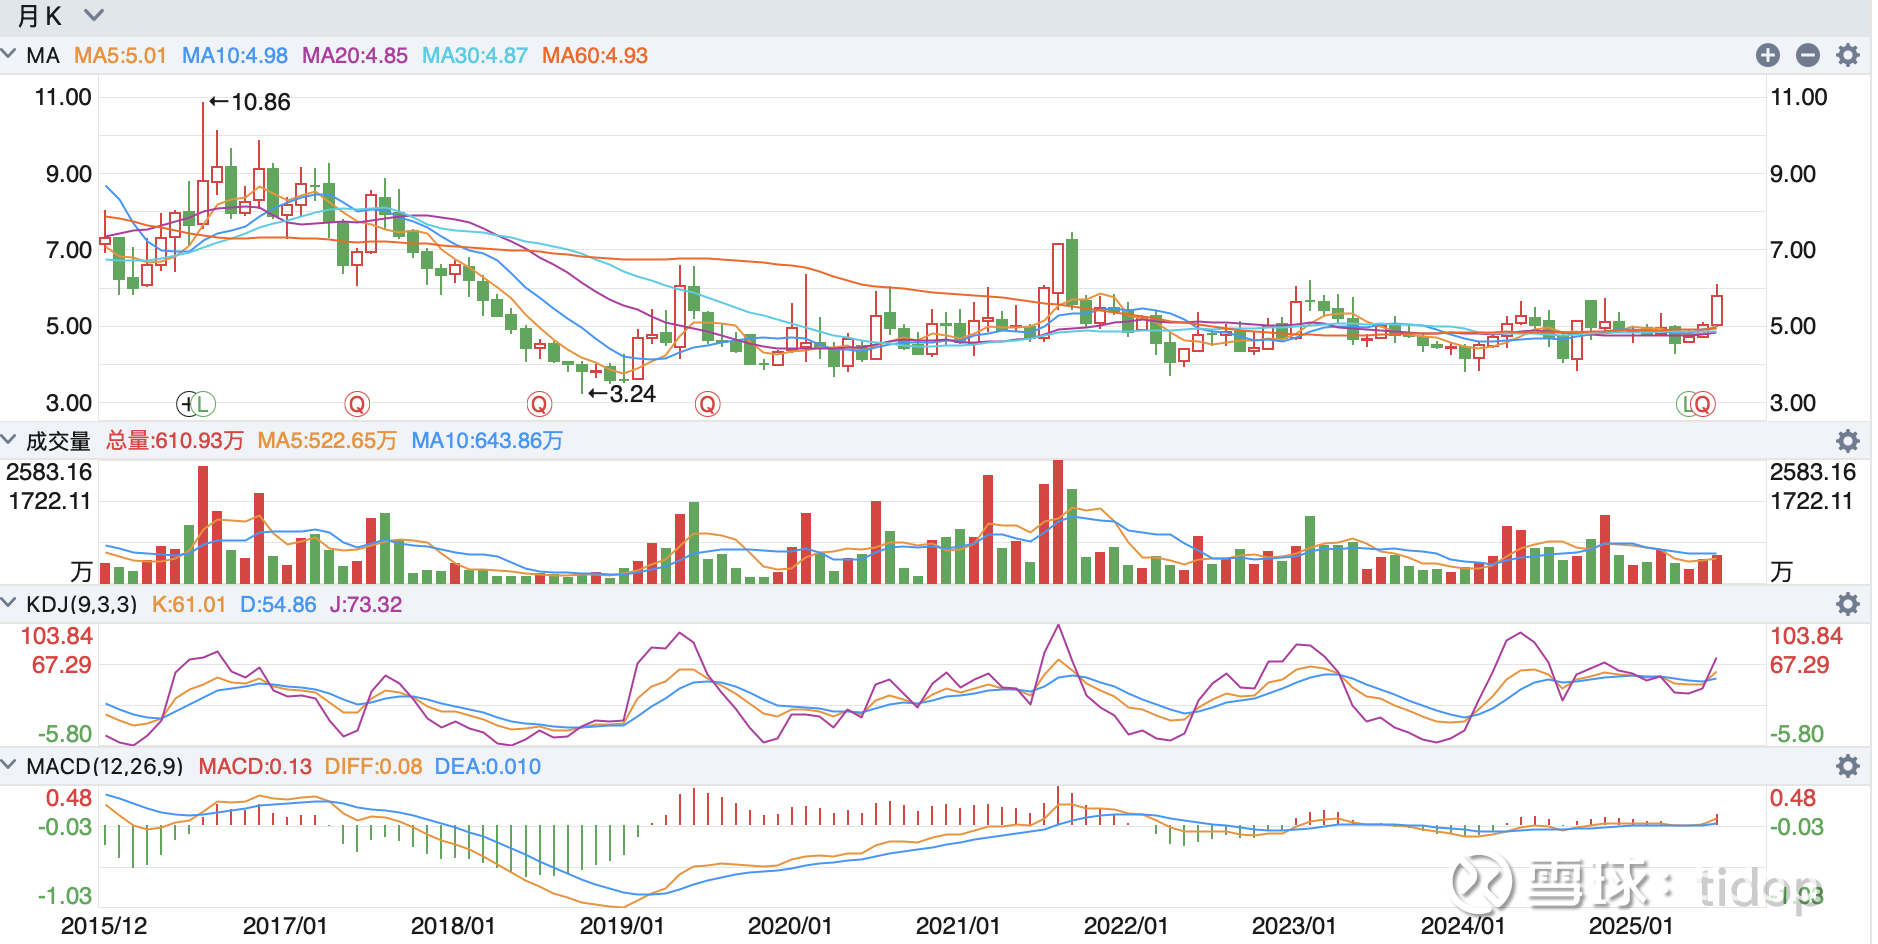Click the J:73.32 value
Viewport: 1878px width, 944px height.
366,604
